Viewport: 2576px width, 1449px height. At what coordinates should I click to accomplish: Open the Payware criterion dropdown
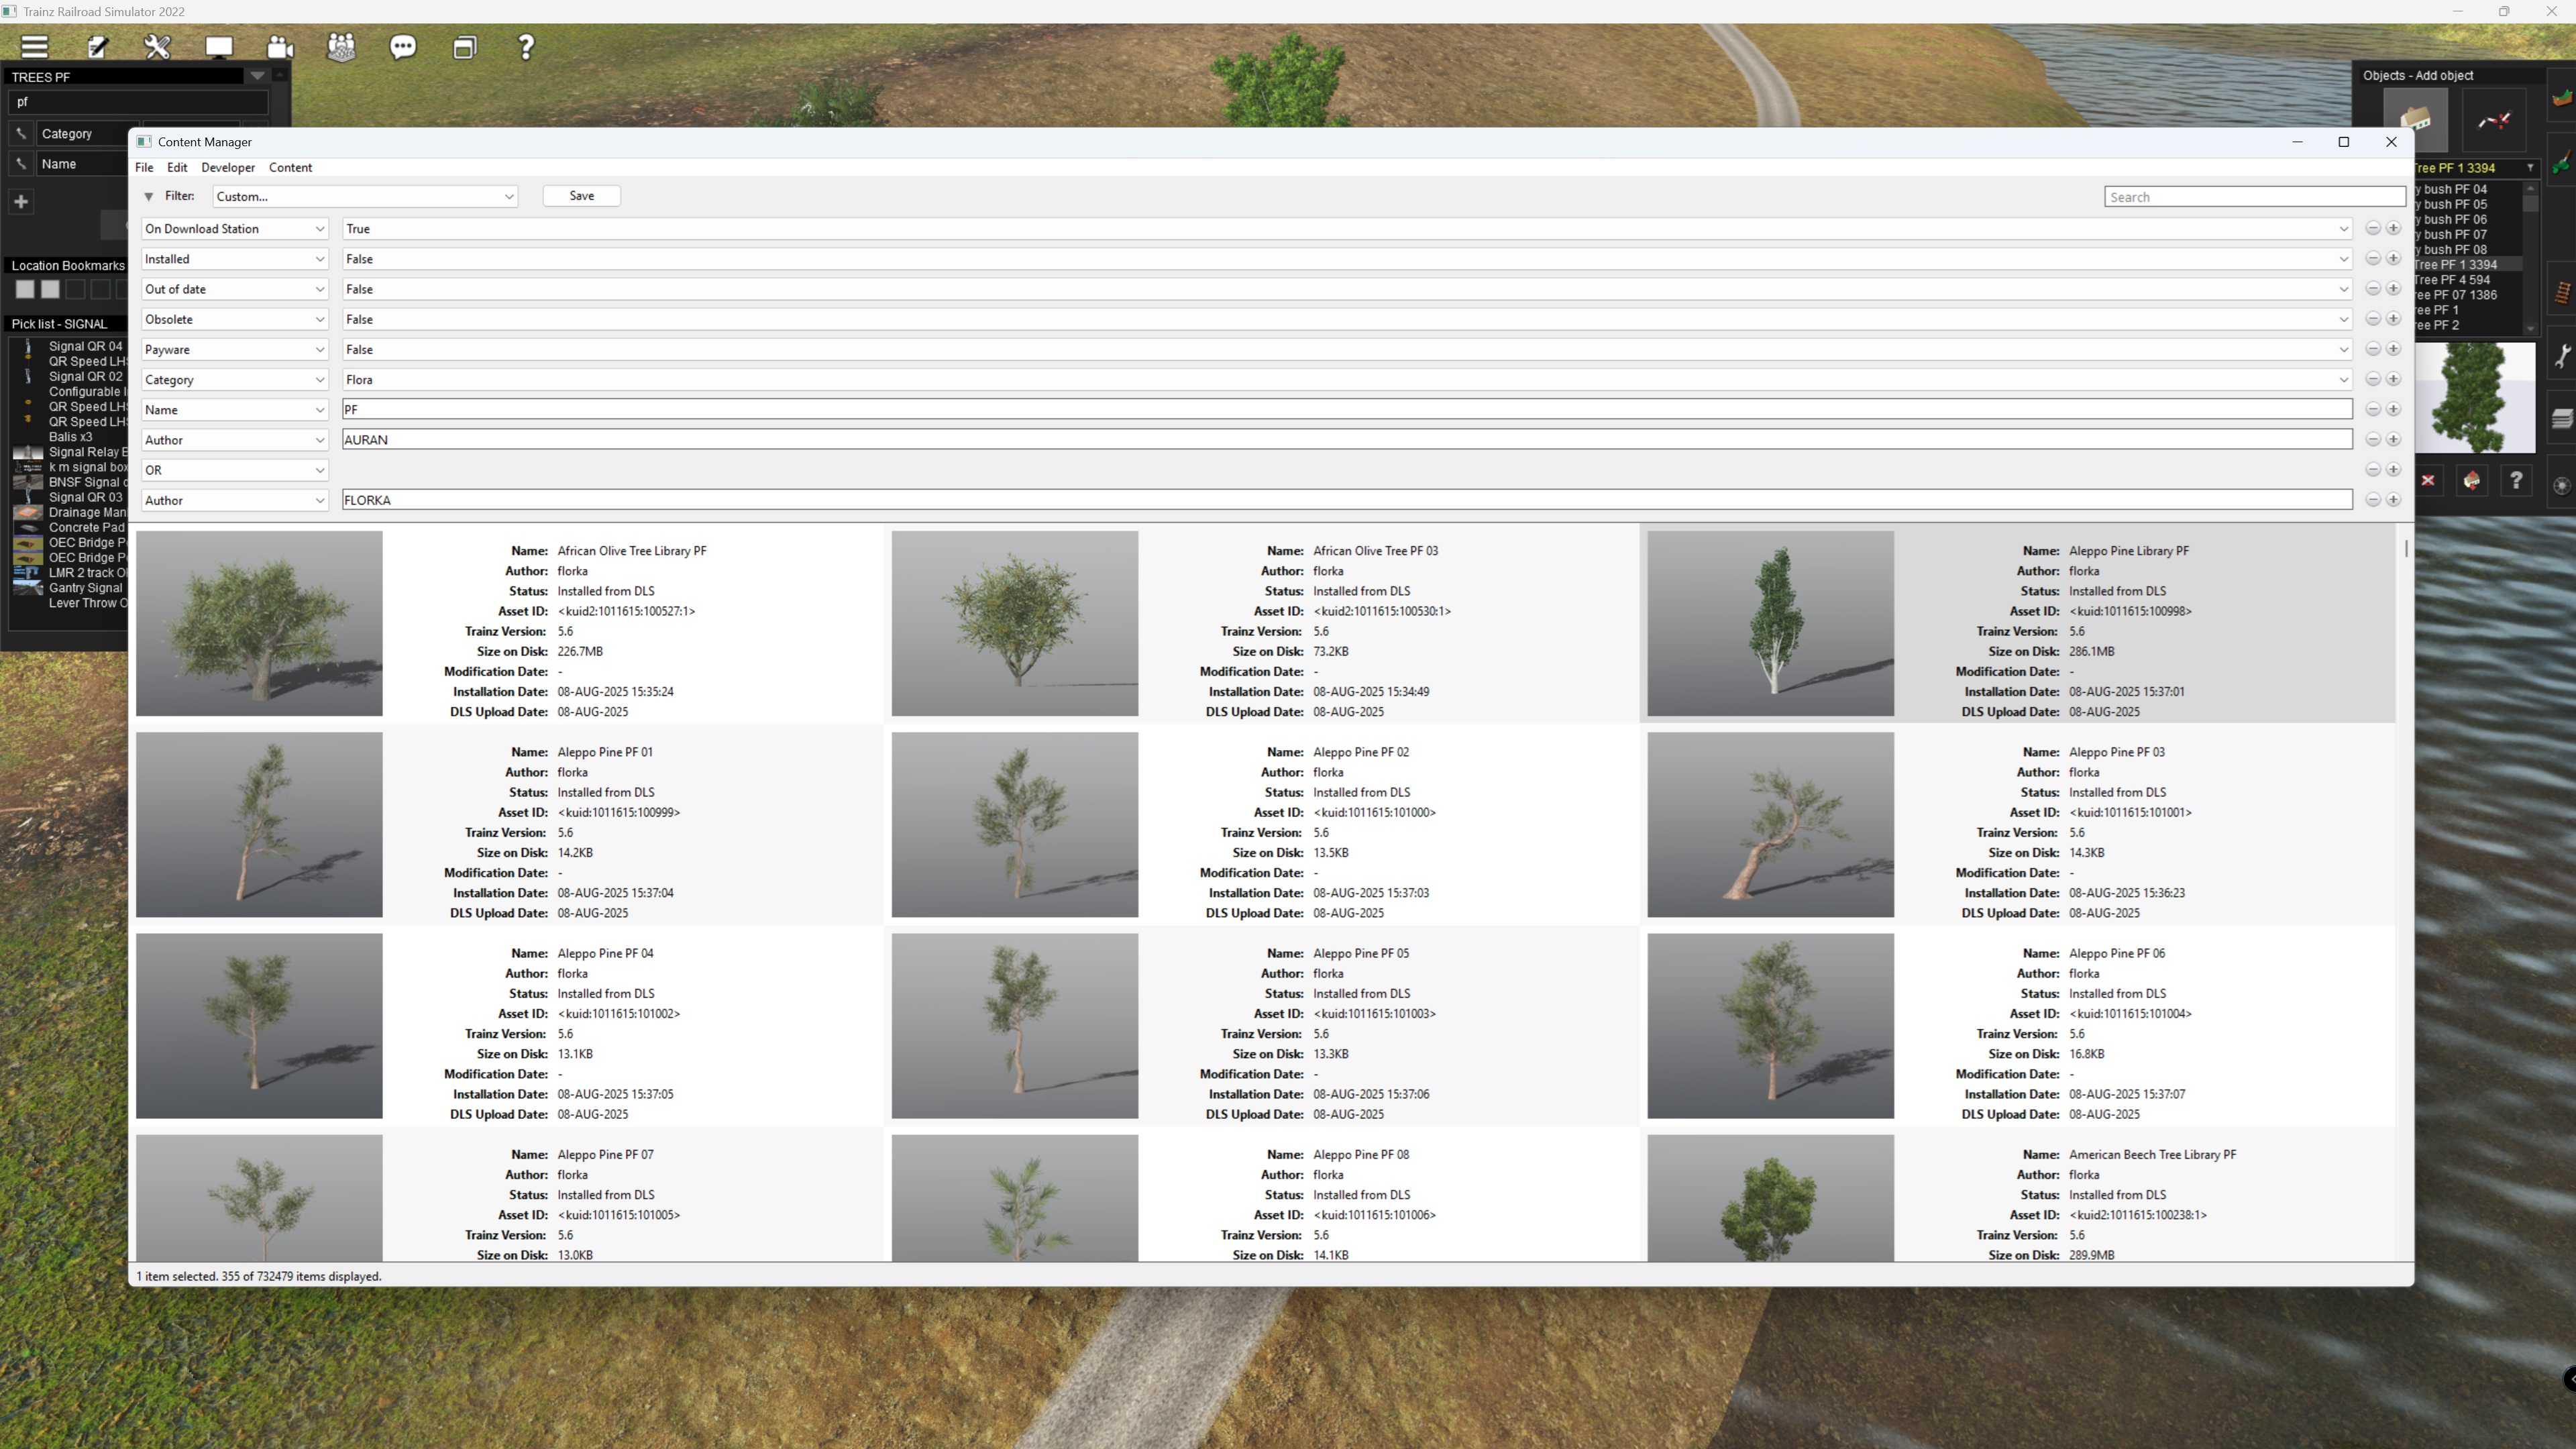(234, 349)
